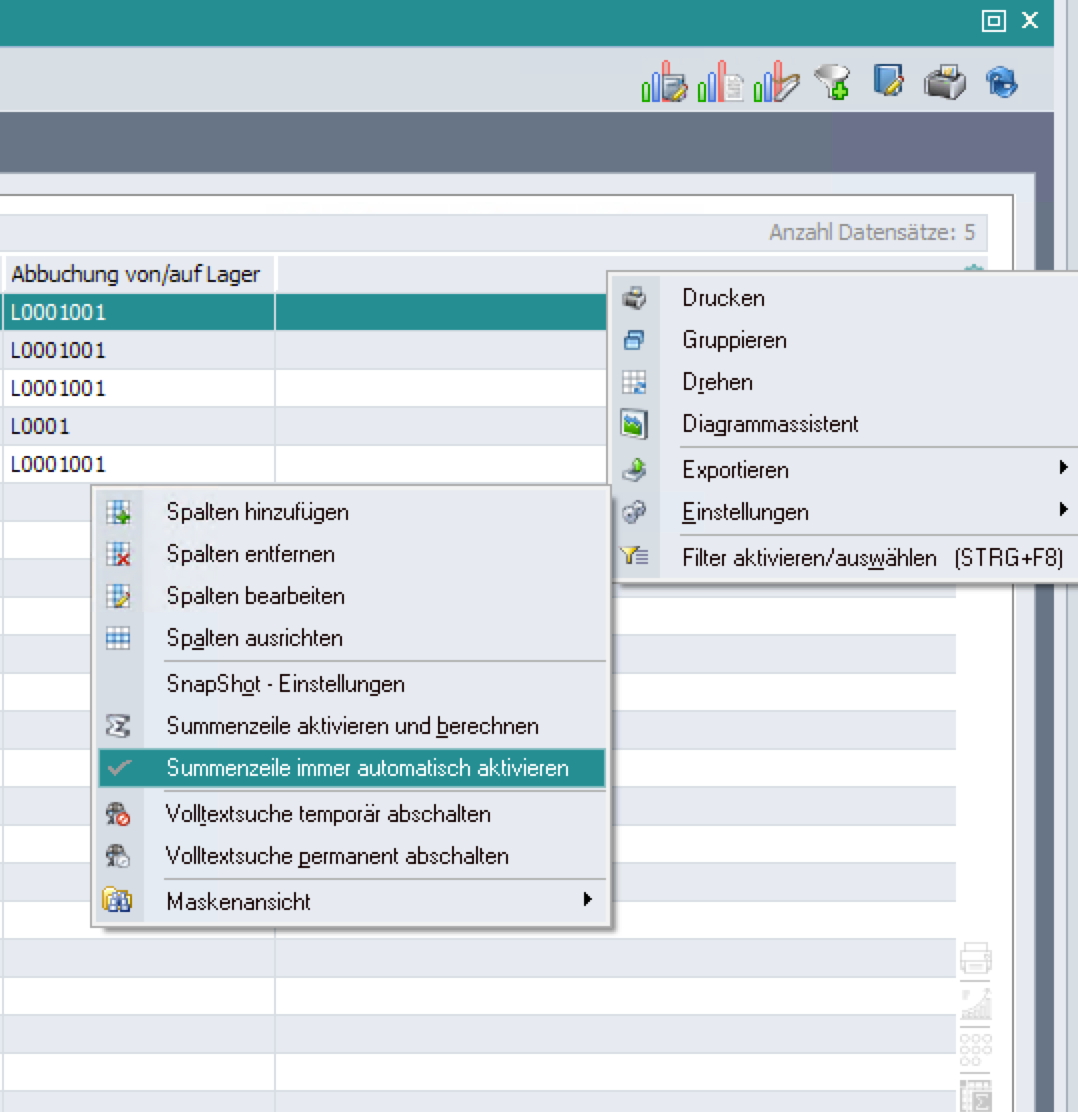Click 'Abbuchung von/auf Lager' column header

pyautogui.click(x=135, y=274)
